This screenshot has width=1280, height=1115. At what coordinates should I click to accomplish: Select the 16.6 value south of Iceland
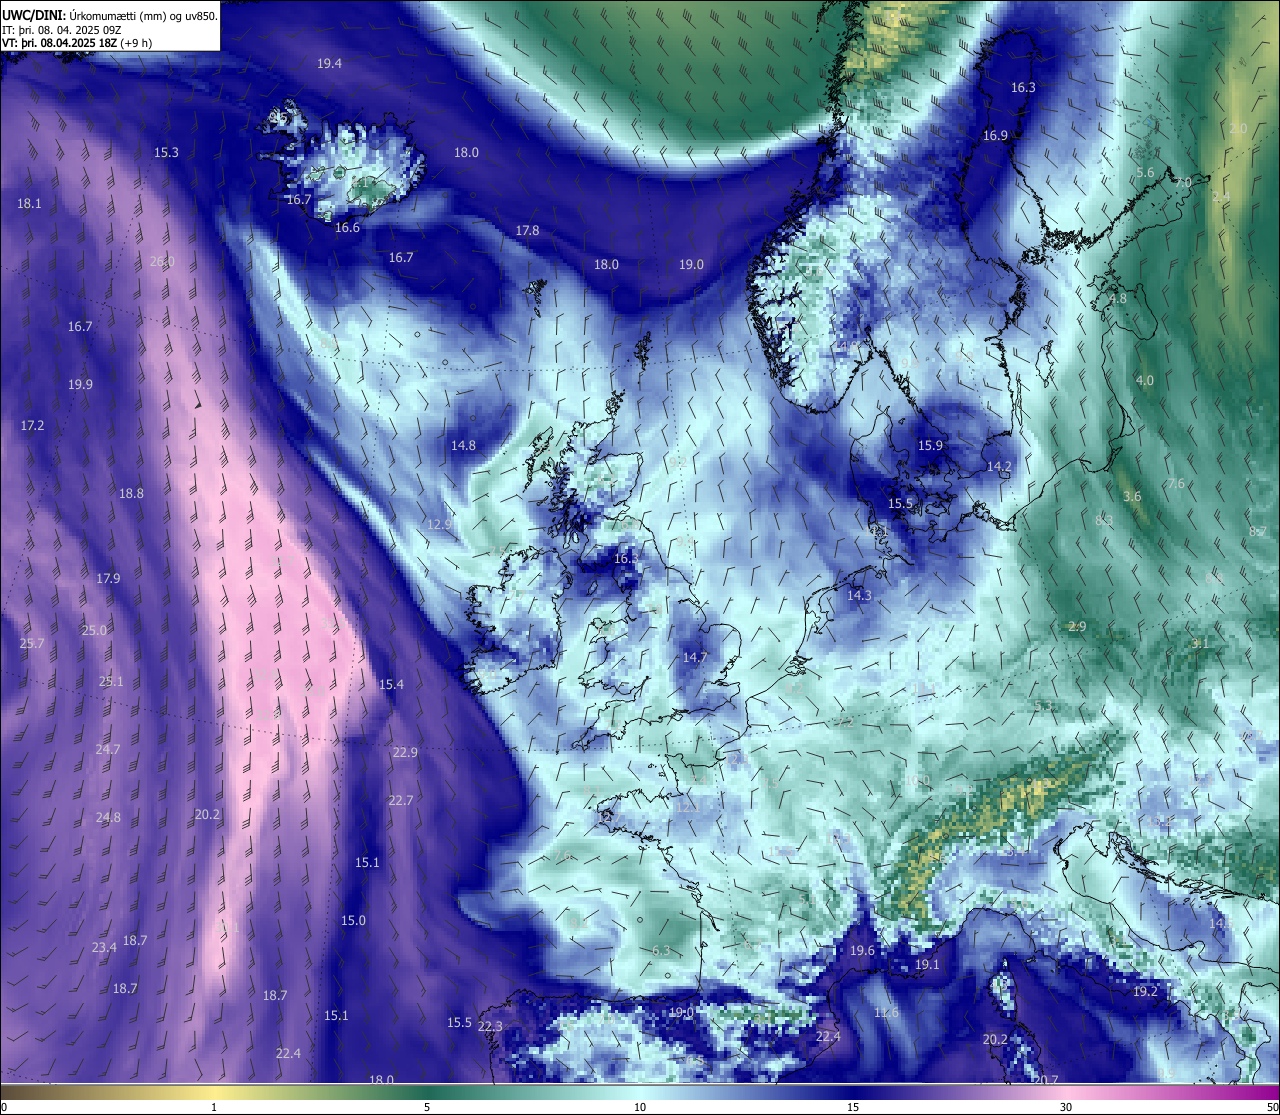347,227
